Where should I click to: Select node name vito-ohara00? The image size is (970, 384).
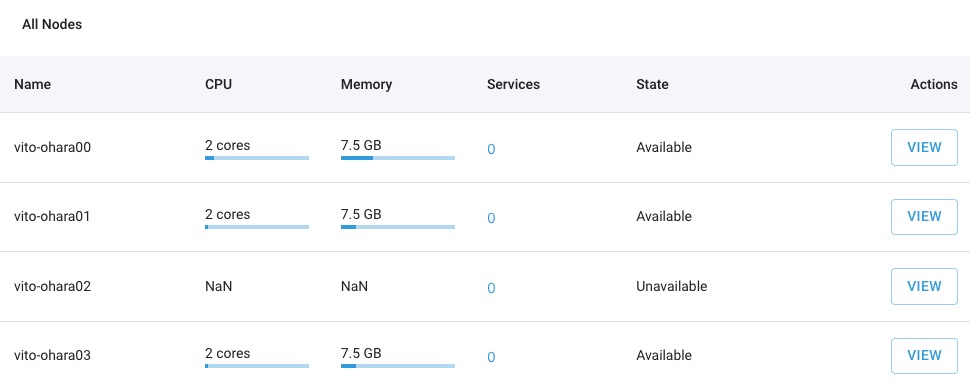click(52, 148)
